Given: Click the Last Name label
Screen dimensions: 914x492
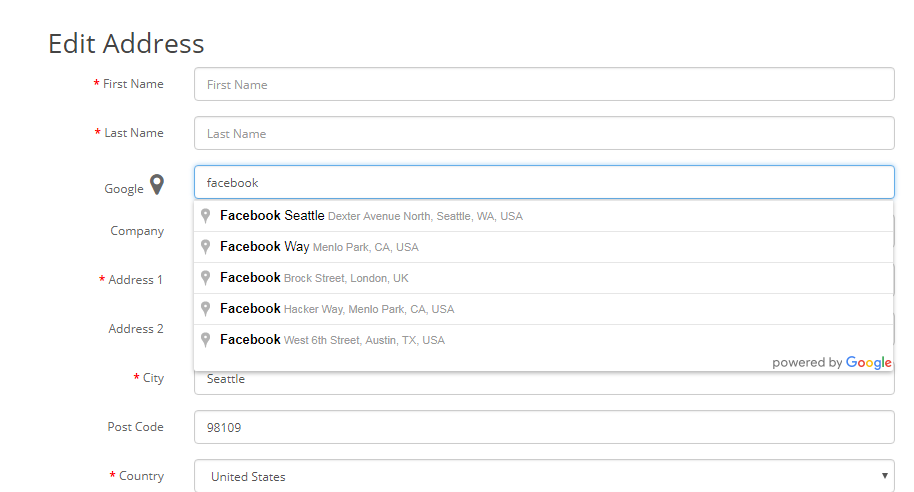Looking at the screenshot, I should pyautogui.click(x=133, y=133).
